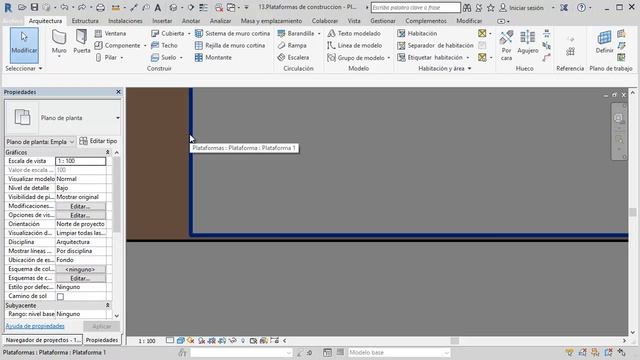This screenshot has height=360, width=640.
Task: Switch to the Insertar ribbon tab
Action: [162, 21]
